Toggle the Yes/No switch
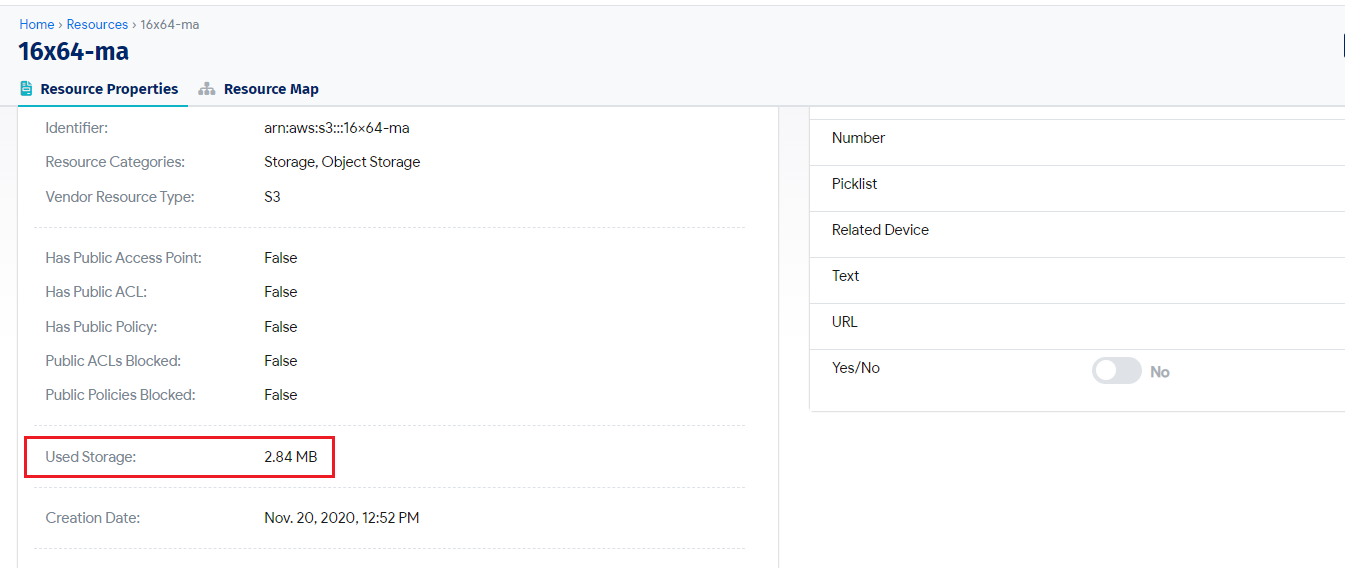Viewport: 1345px width, 568px height. 1116,371
